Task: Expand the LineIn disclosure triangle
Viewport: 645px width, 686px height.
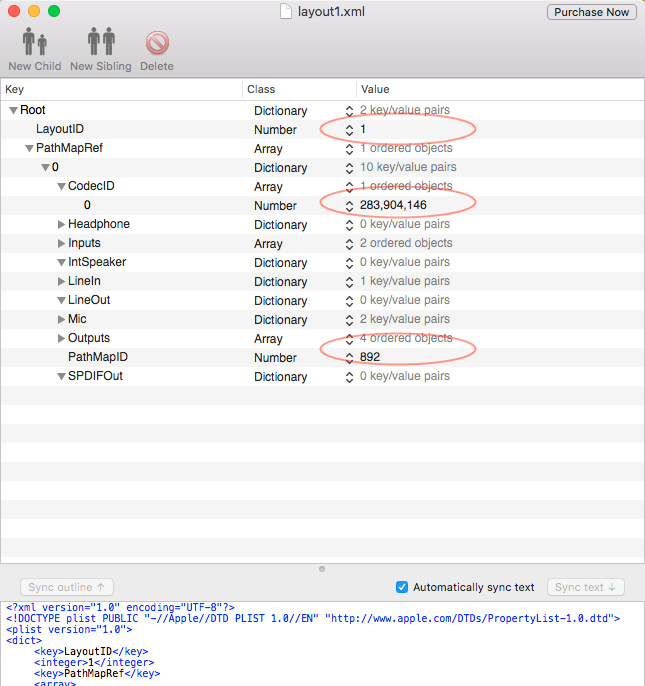Action: point(62,282)
